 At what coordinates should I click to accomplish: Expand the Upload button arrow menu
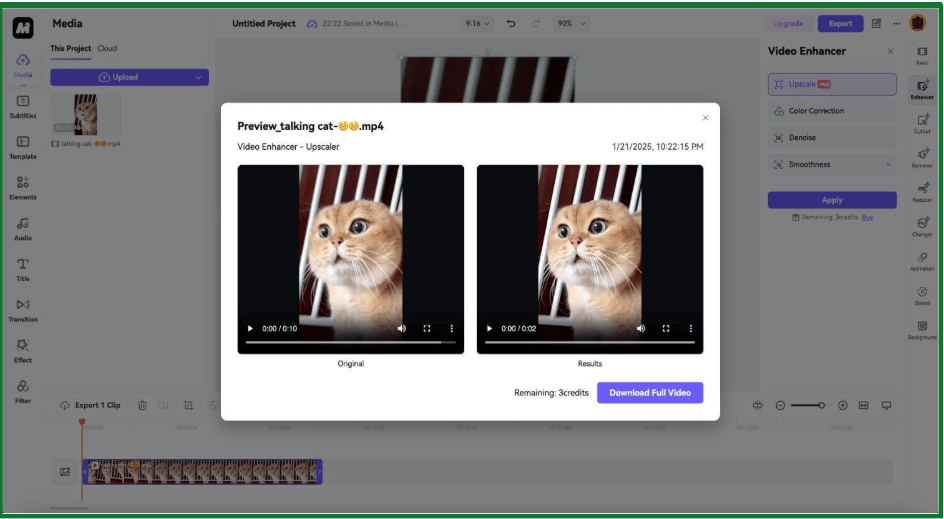198,77
